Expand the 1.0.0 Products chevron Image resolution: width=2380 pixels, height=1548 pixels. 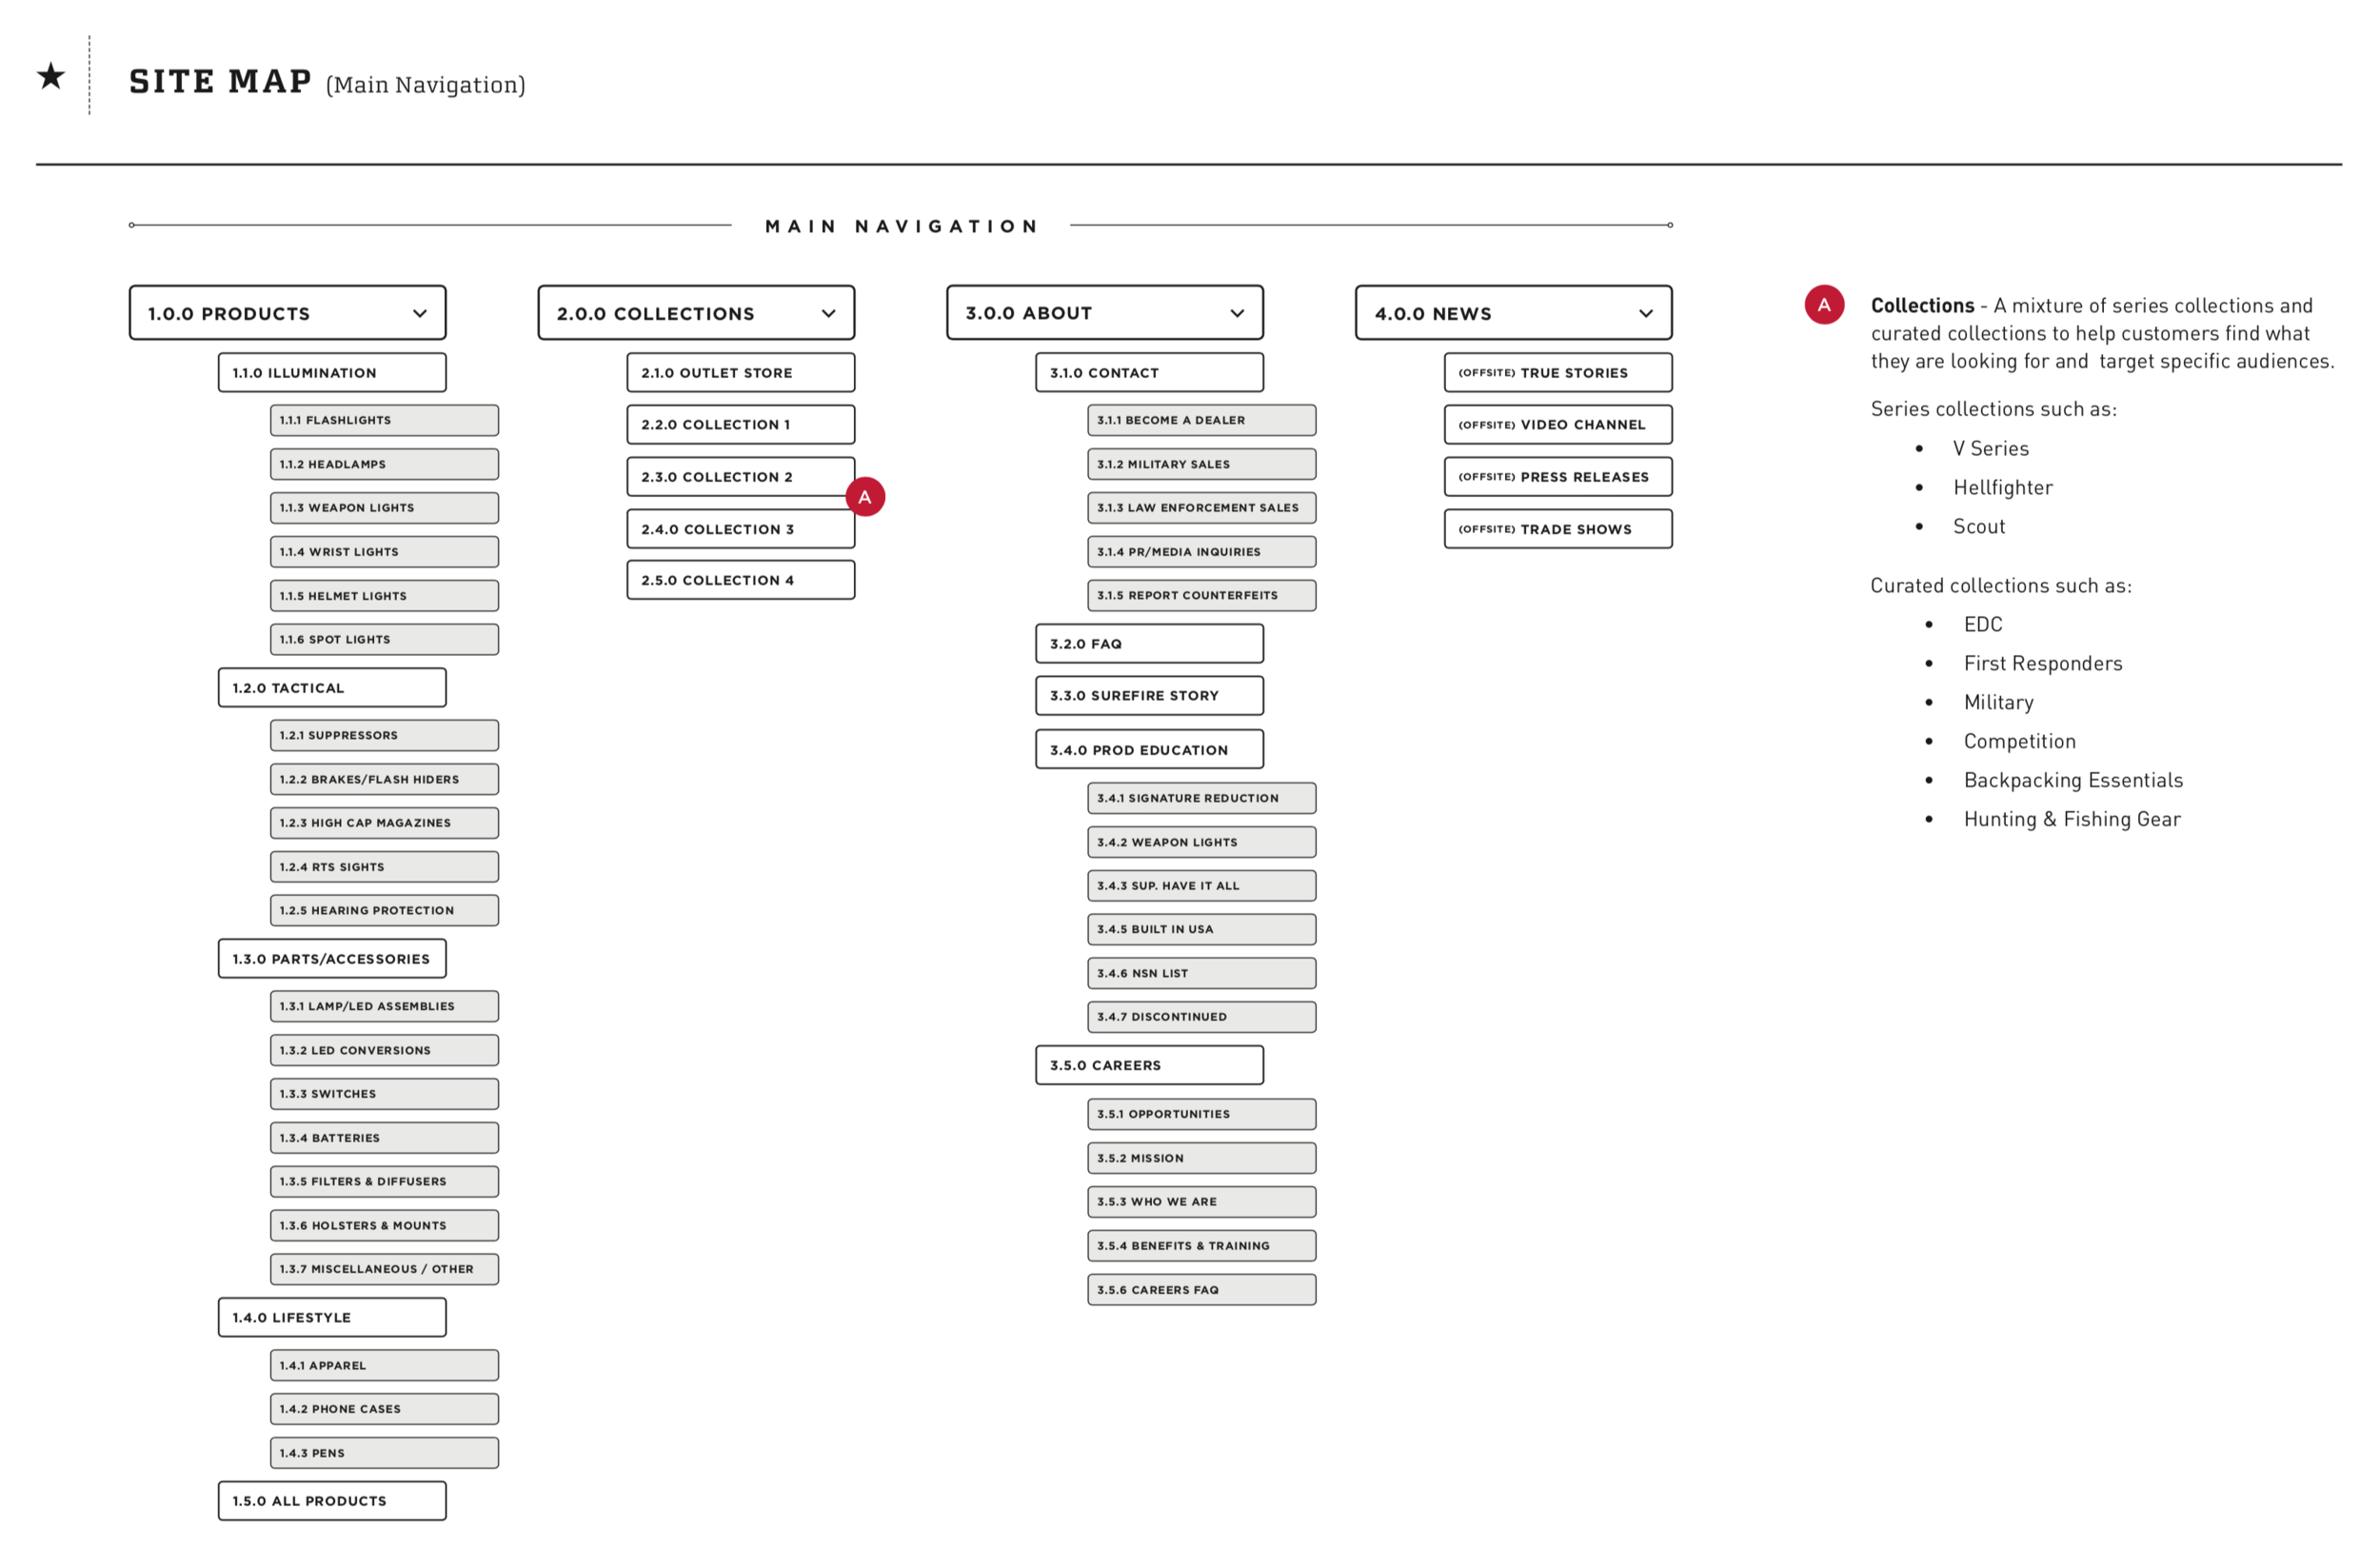(420, 314)
